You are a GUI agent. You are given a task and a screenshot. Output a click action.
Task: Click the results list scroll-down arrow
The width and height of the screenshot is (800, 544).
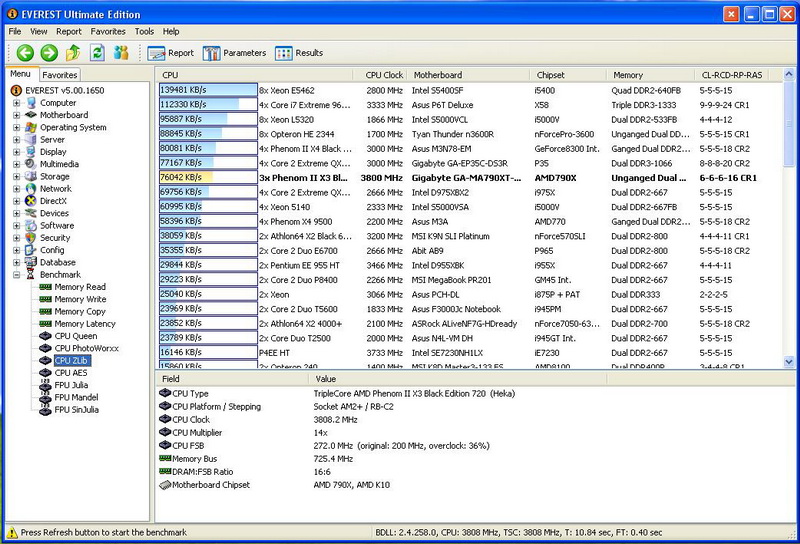pos(789,361)
